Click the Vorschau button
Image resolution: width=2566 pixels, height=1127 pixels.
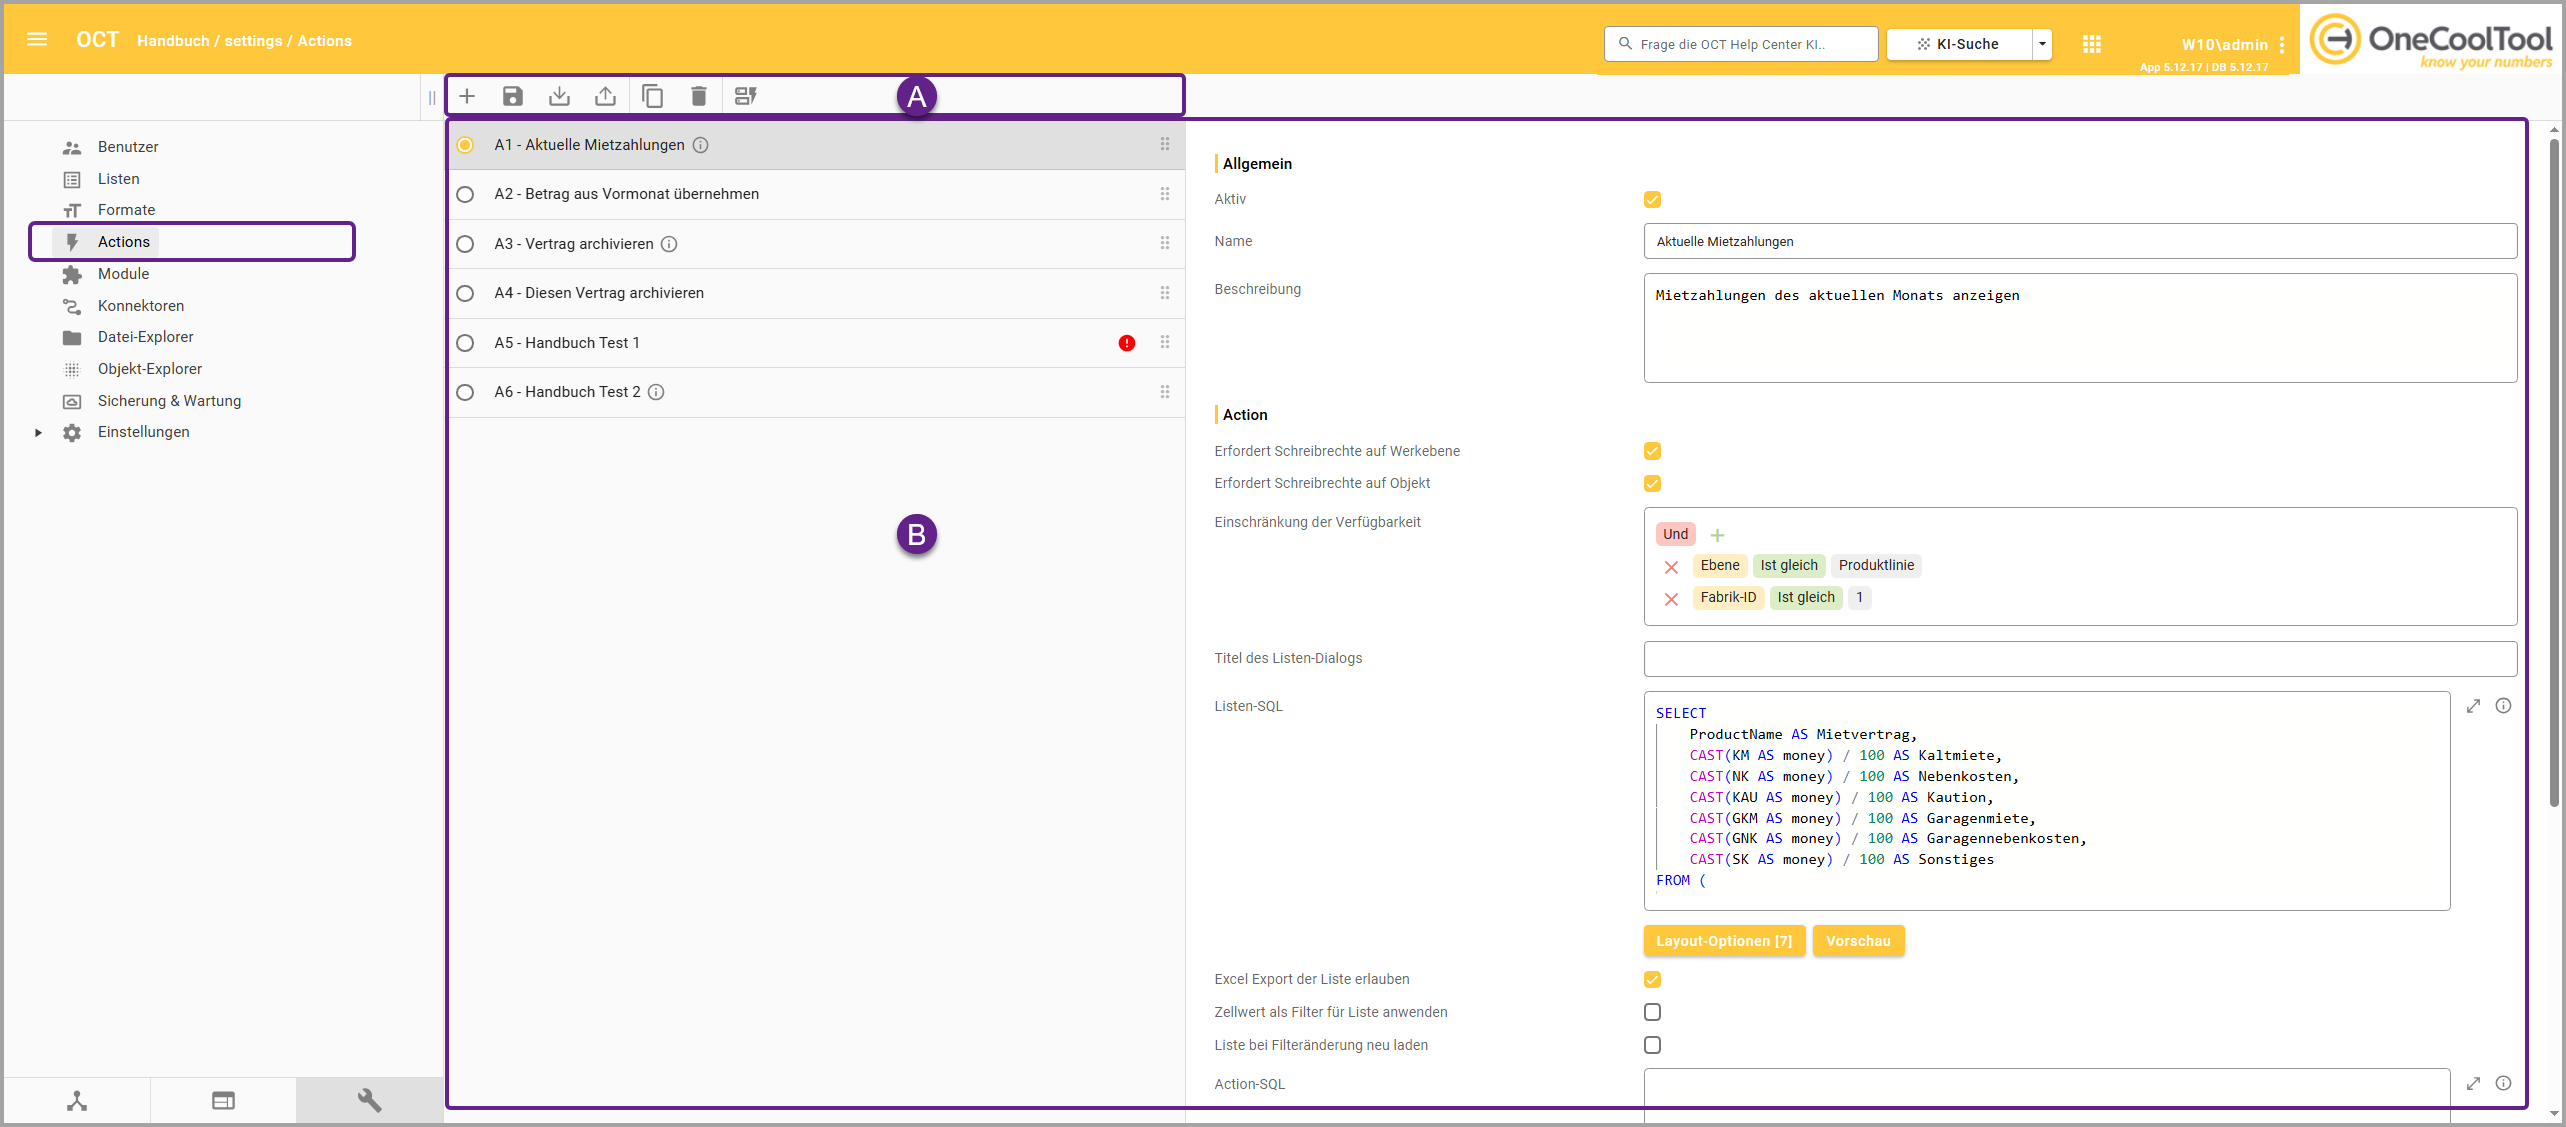tap(1857, 941)
